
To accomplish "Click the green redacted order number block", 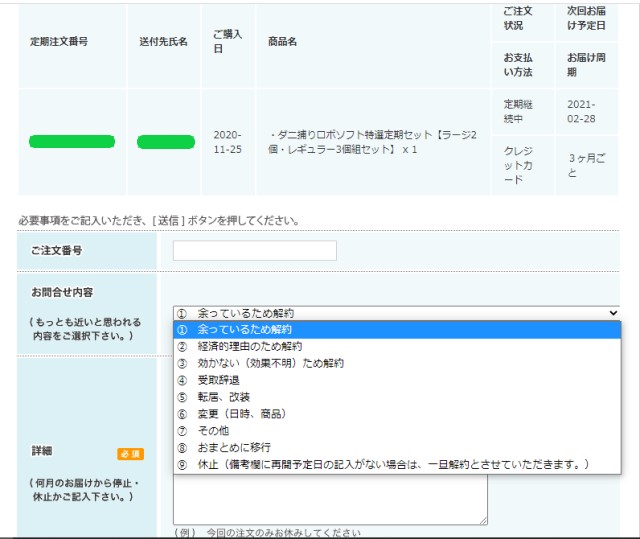I will [72, 141].
